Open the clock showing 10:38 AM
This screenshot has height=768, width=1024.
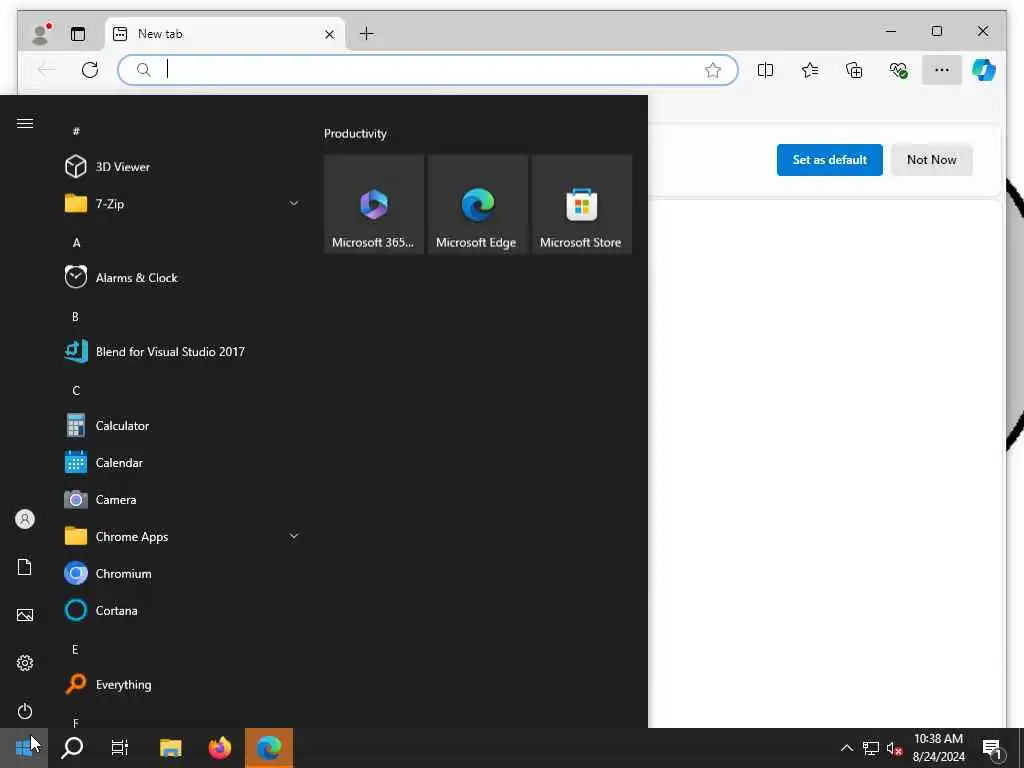click(x=938, y=748)
